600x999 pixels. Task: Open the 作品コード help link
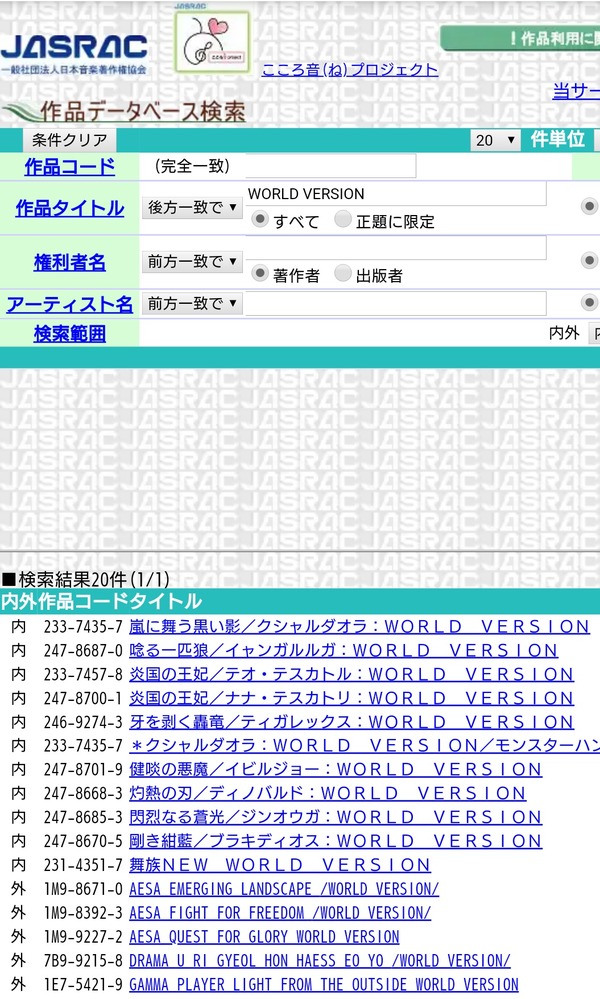pos(70,167)
